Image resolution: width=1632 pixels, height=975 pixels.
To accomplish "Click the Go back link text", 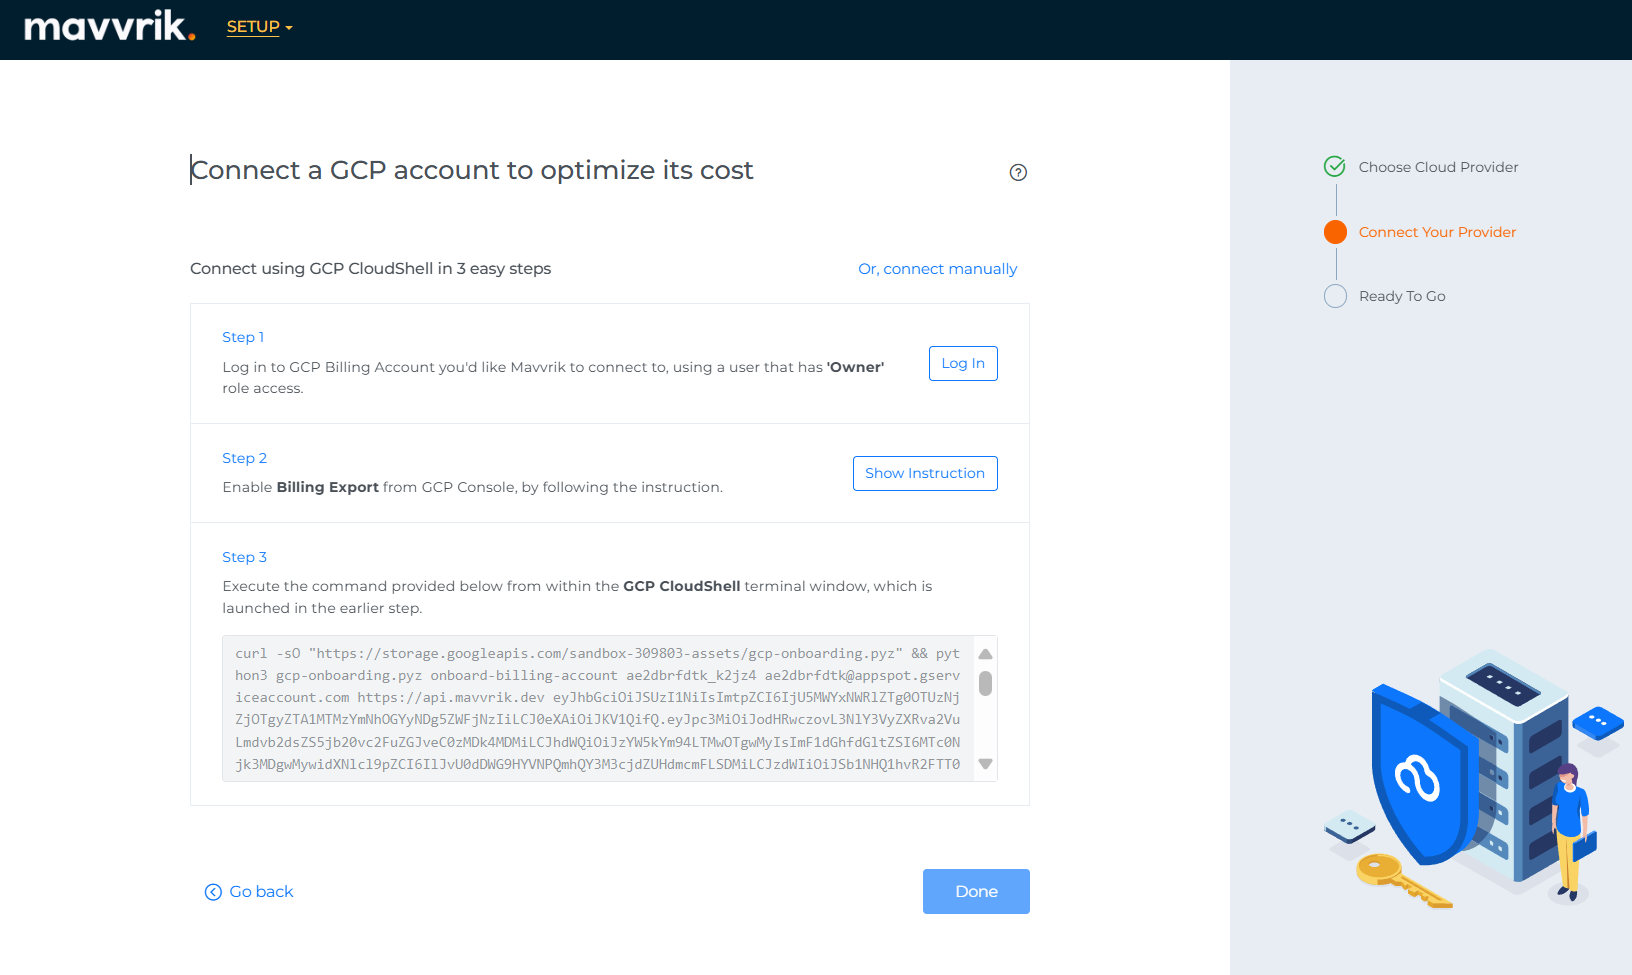I will click(261, 892).
